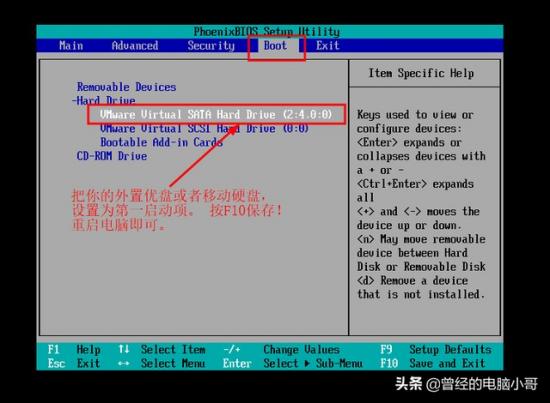Screen dimensions: 550x403
Task: Click the Enter Select Sub-Menu hint
Action: point(293,363)
